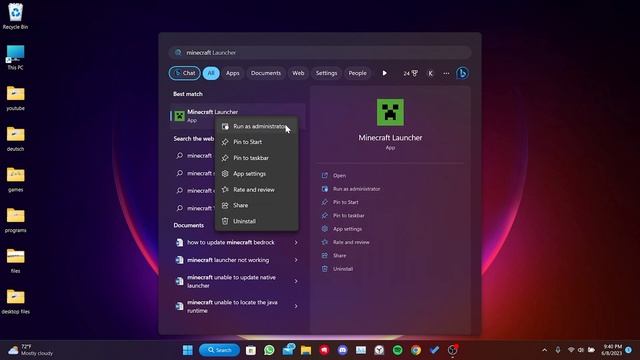This screenshot has height=360, width=640.
Task: Select the deutsch desktop folder
Action: 16,139
